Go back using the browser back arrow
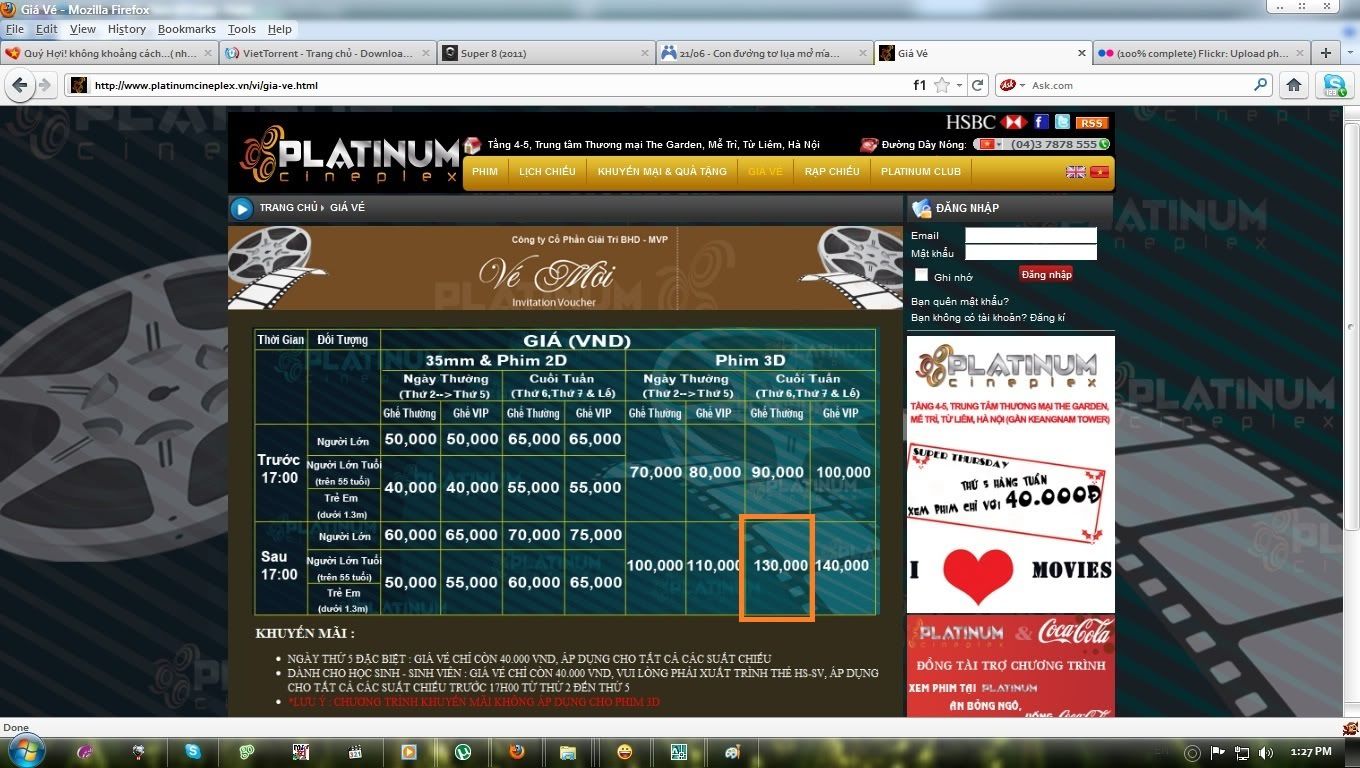 [20, 85]
